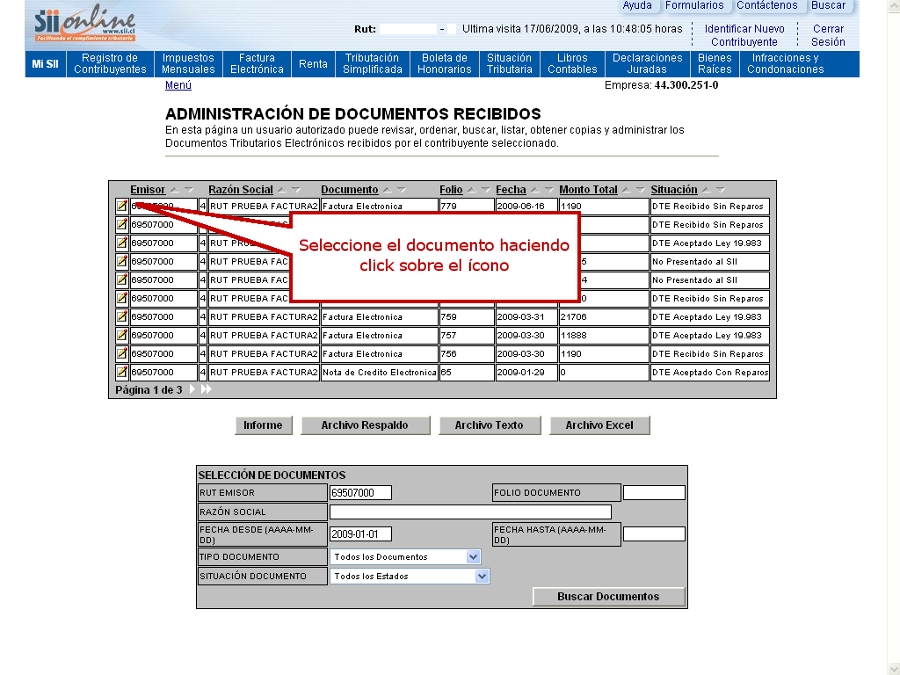This screenshot has width=900, height=675.
Task: Sort Documento column ascending arrow
Action: (x=387, y=190)
